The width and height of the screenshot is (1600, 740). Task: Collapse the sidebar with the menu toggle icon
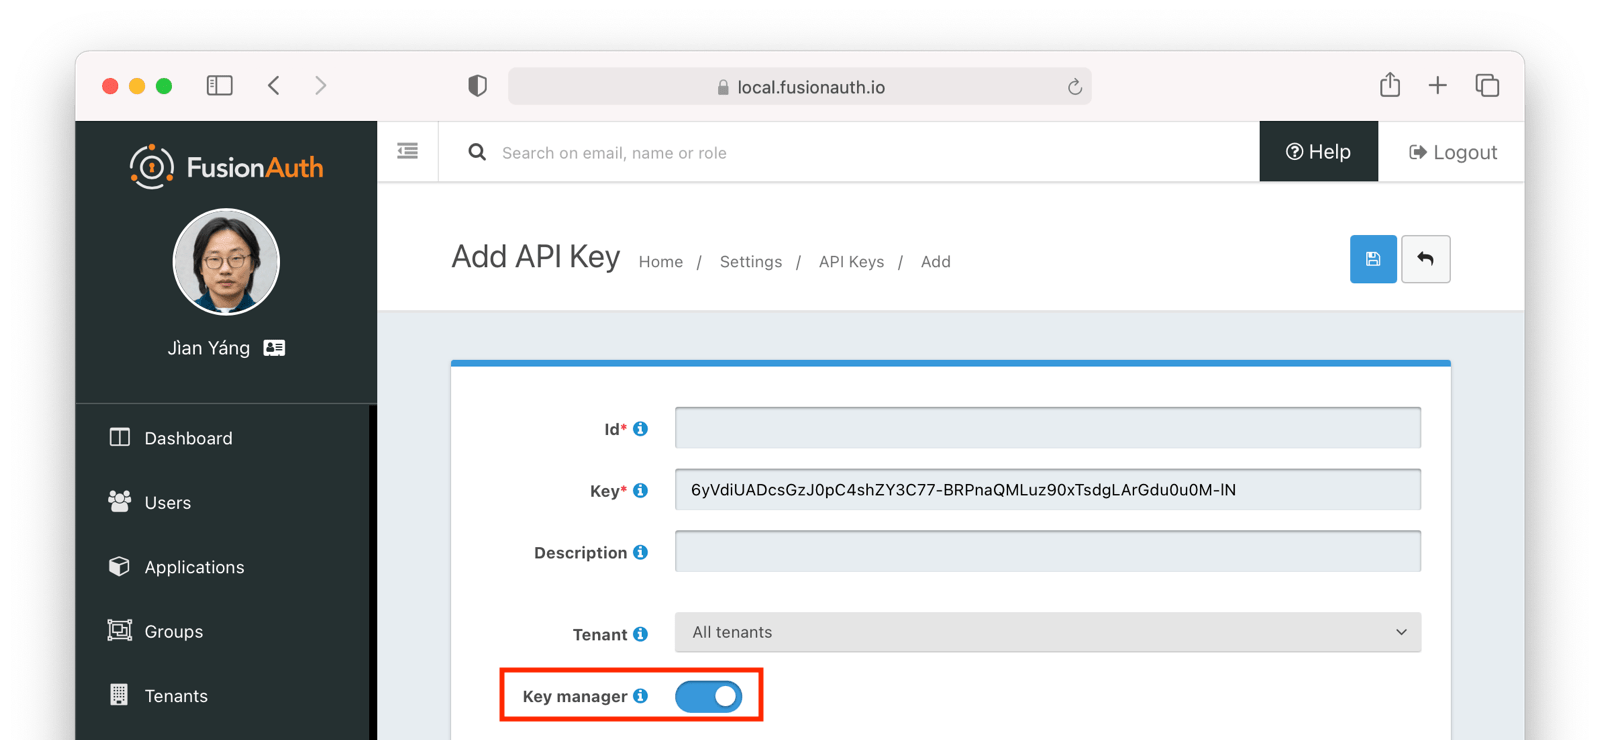pyautogui.click(x=408, y=151)
